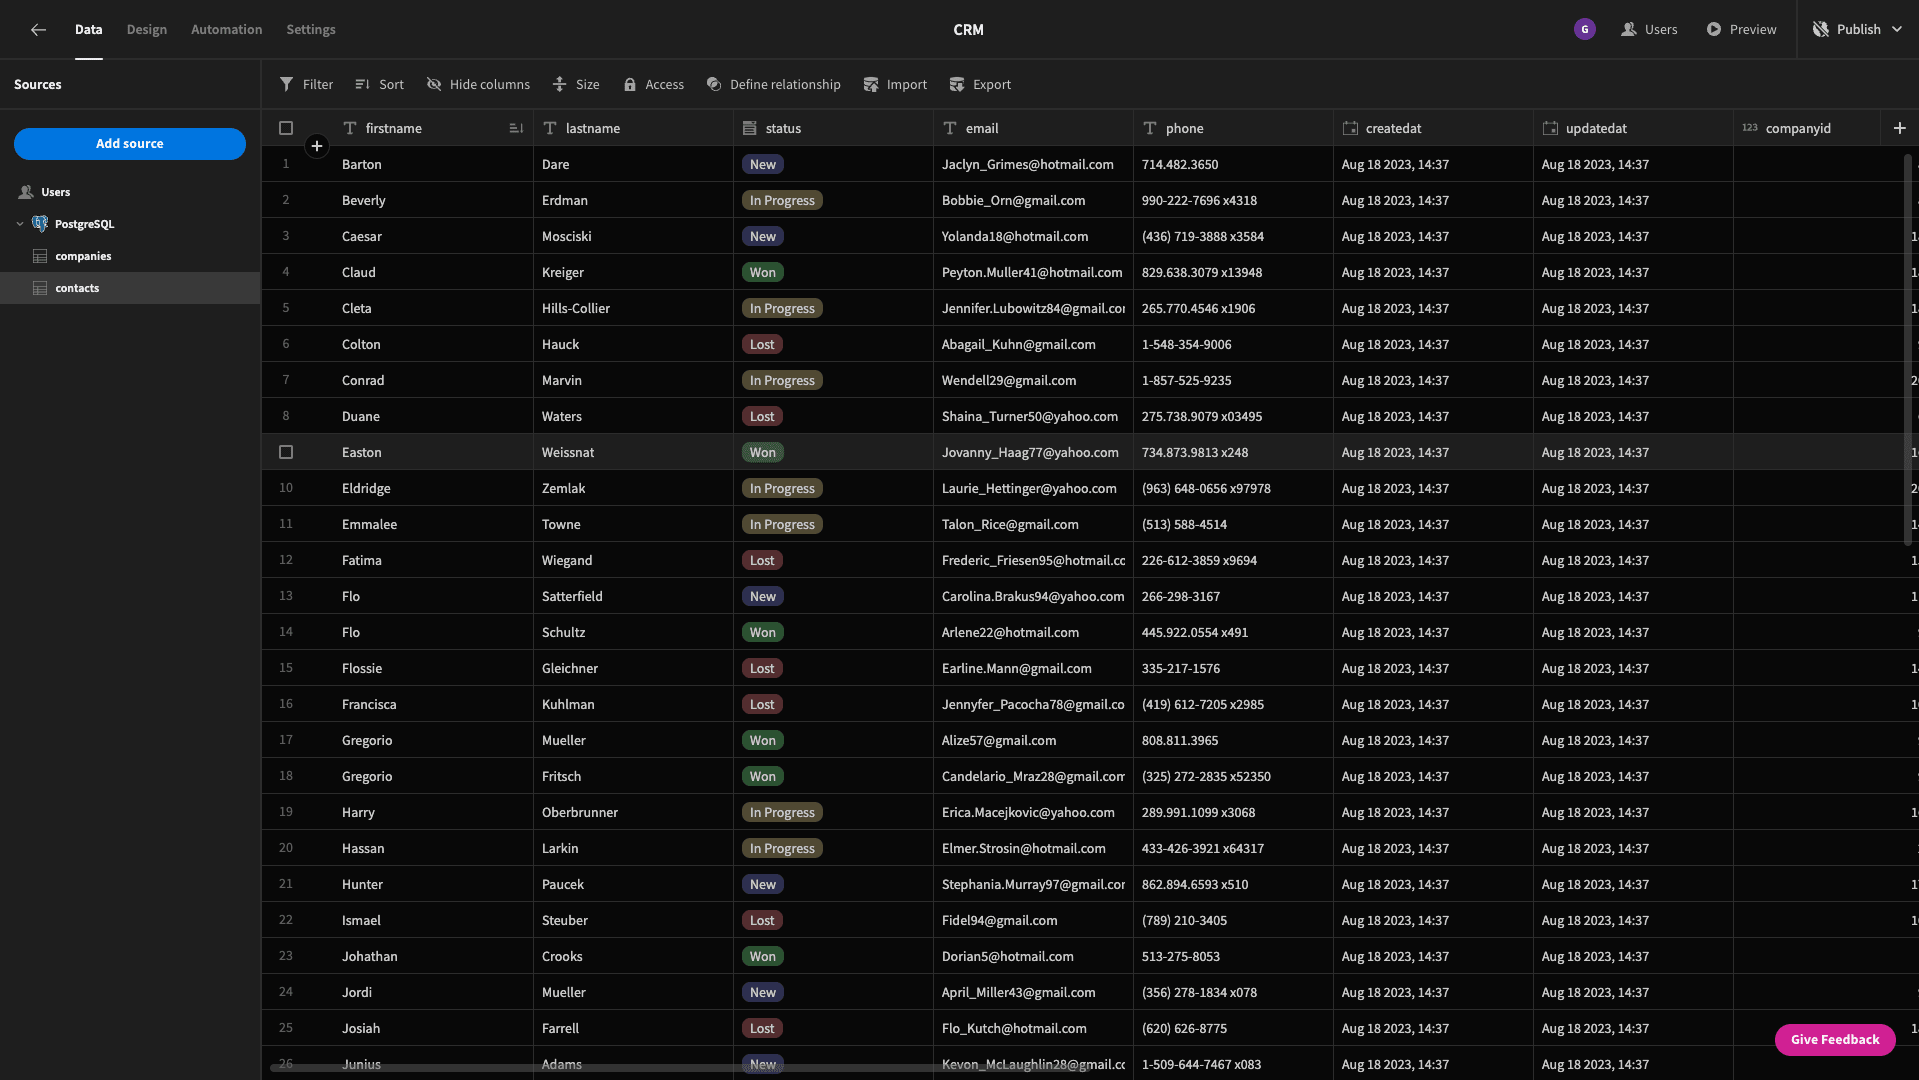Click the sort indicator in firstname header

pos(516,128)
